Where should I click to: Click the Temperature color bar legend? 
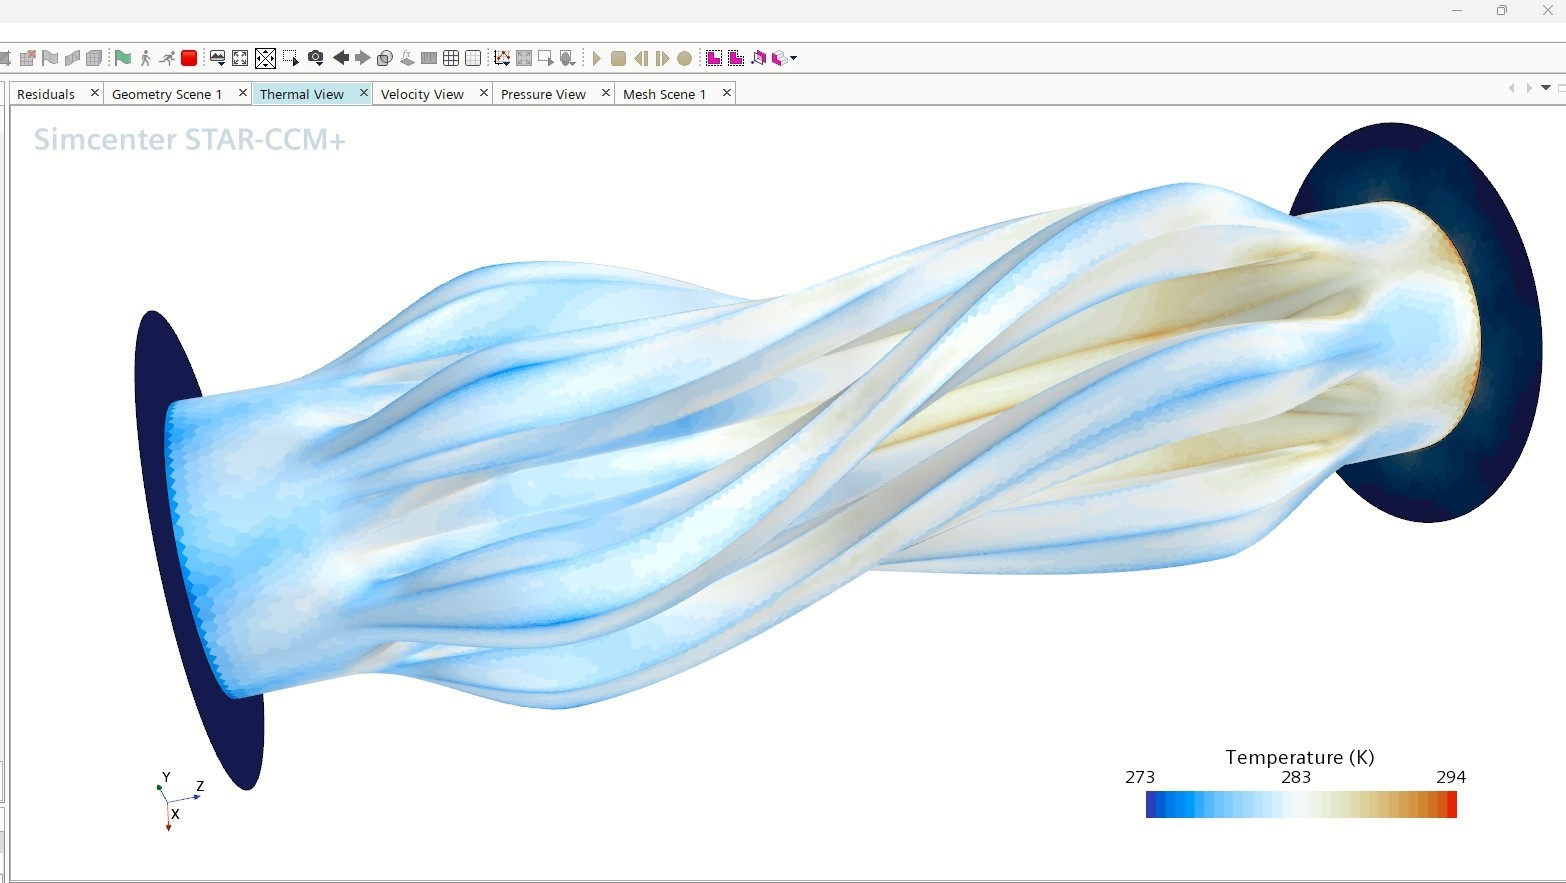pos(1300,804)
